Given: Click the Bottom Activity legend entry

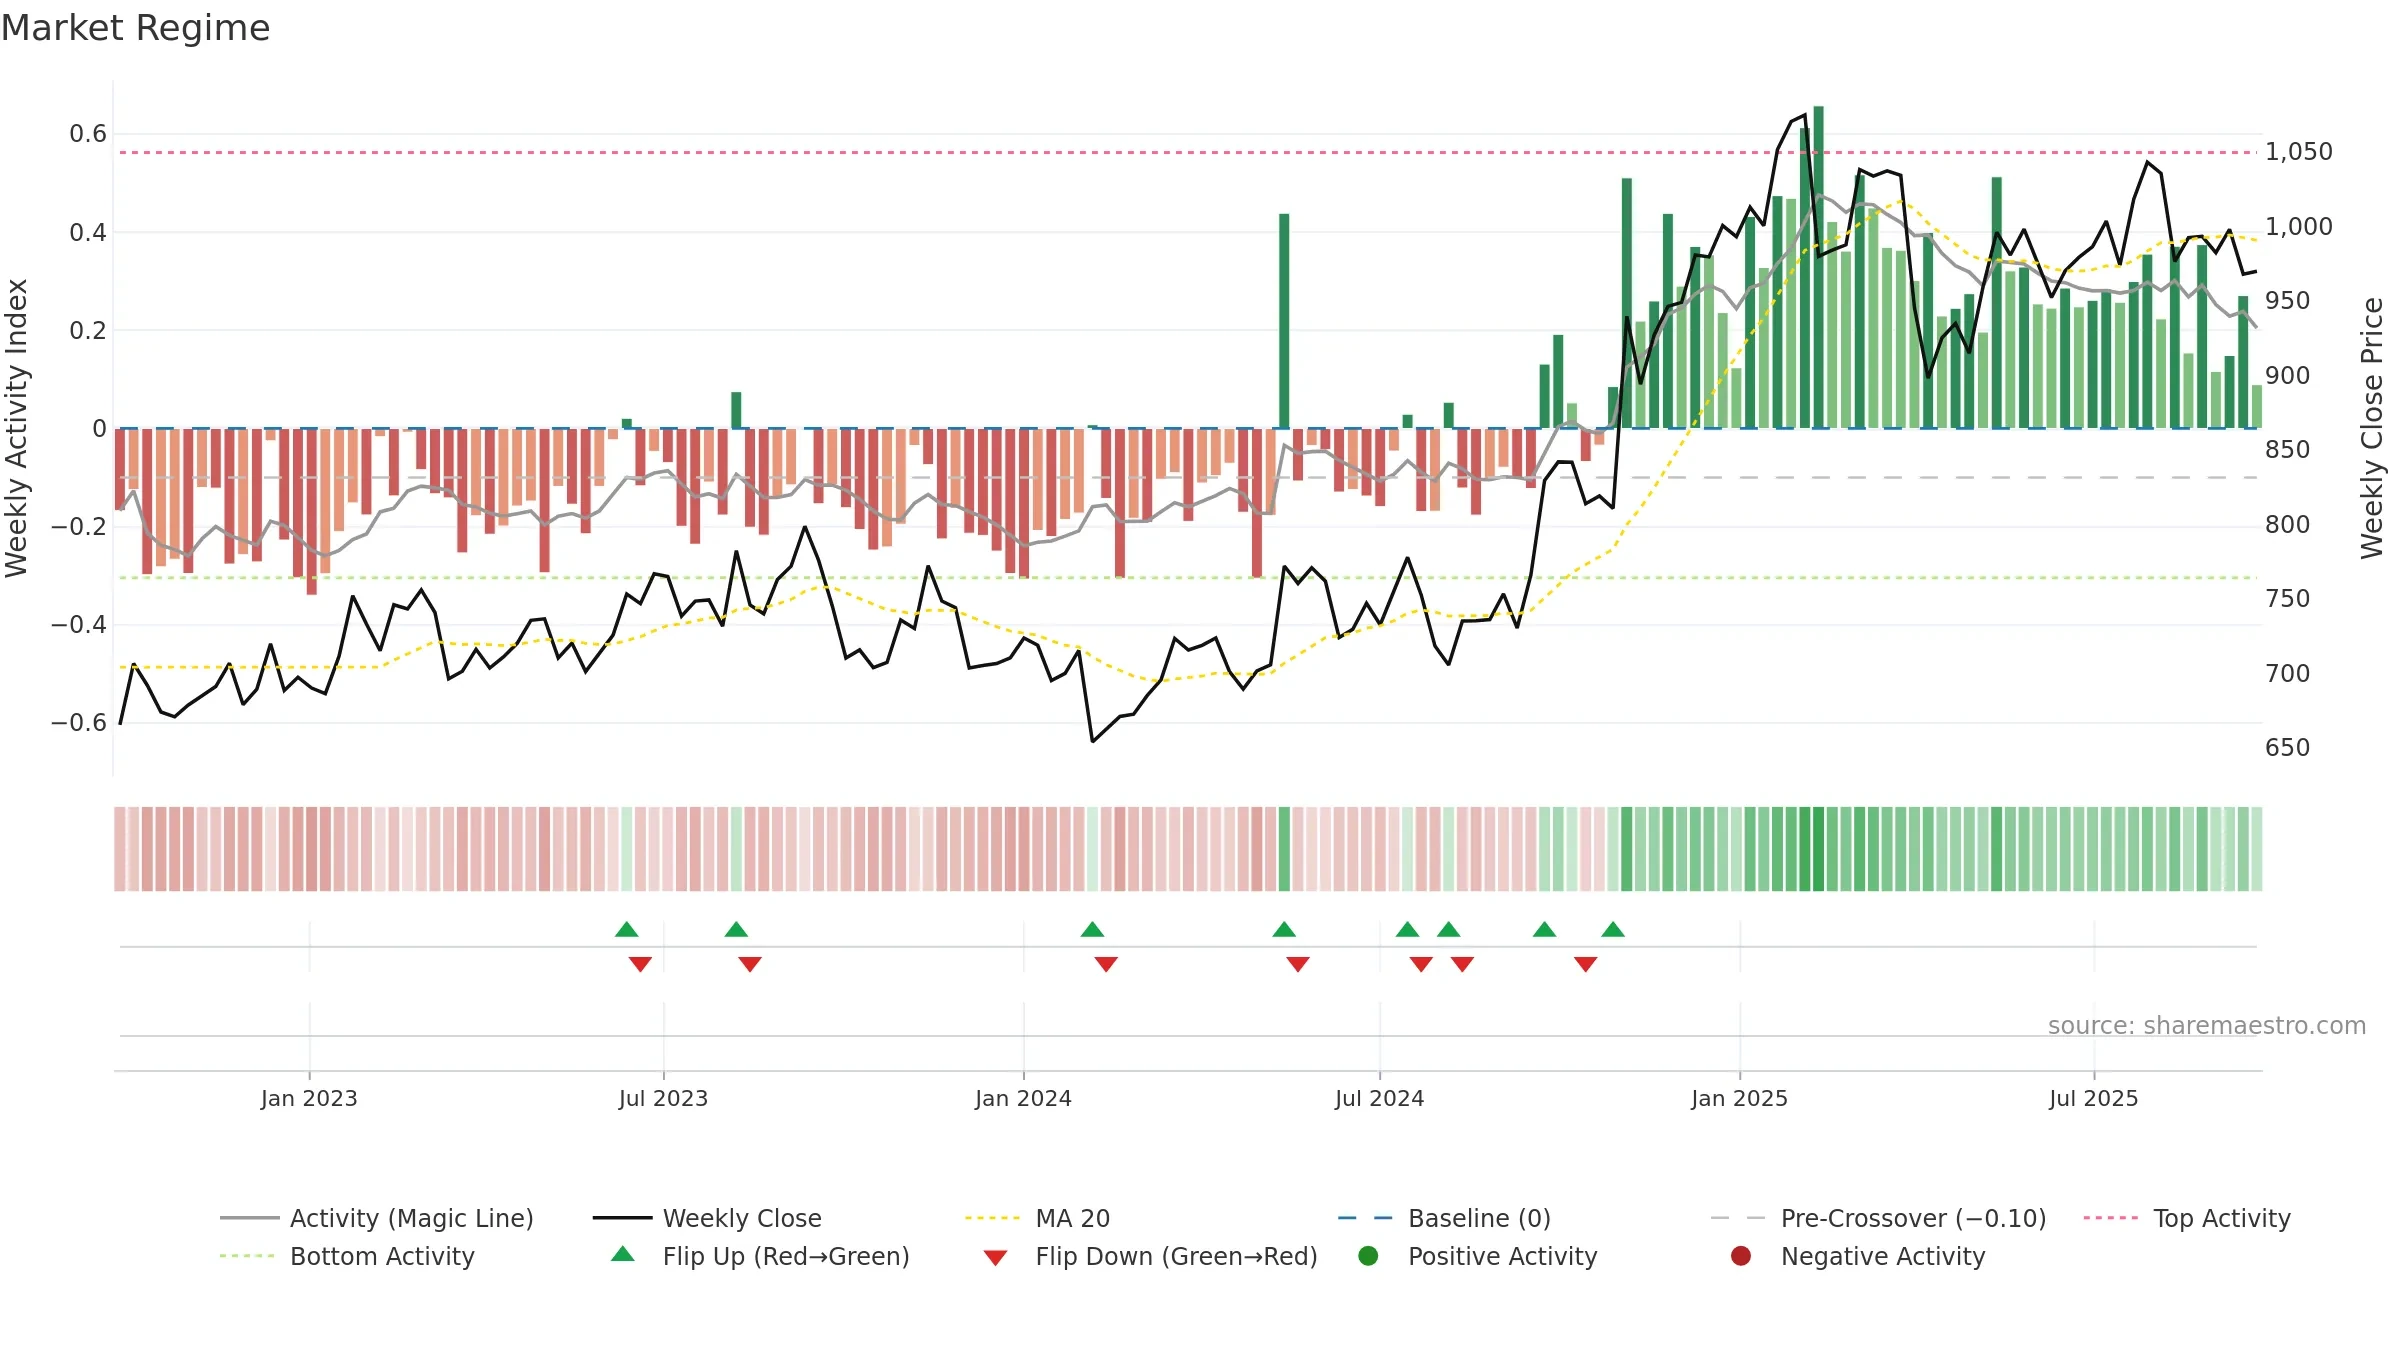Looking at the screenshot, I should pyautogui.click(x=347, y=1256).
